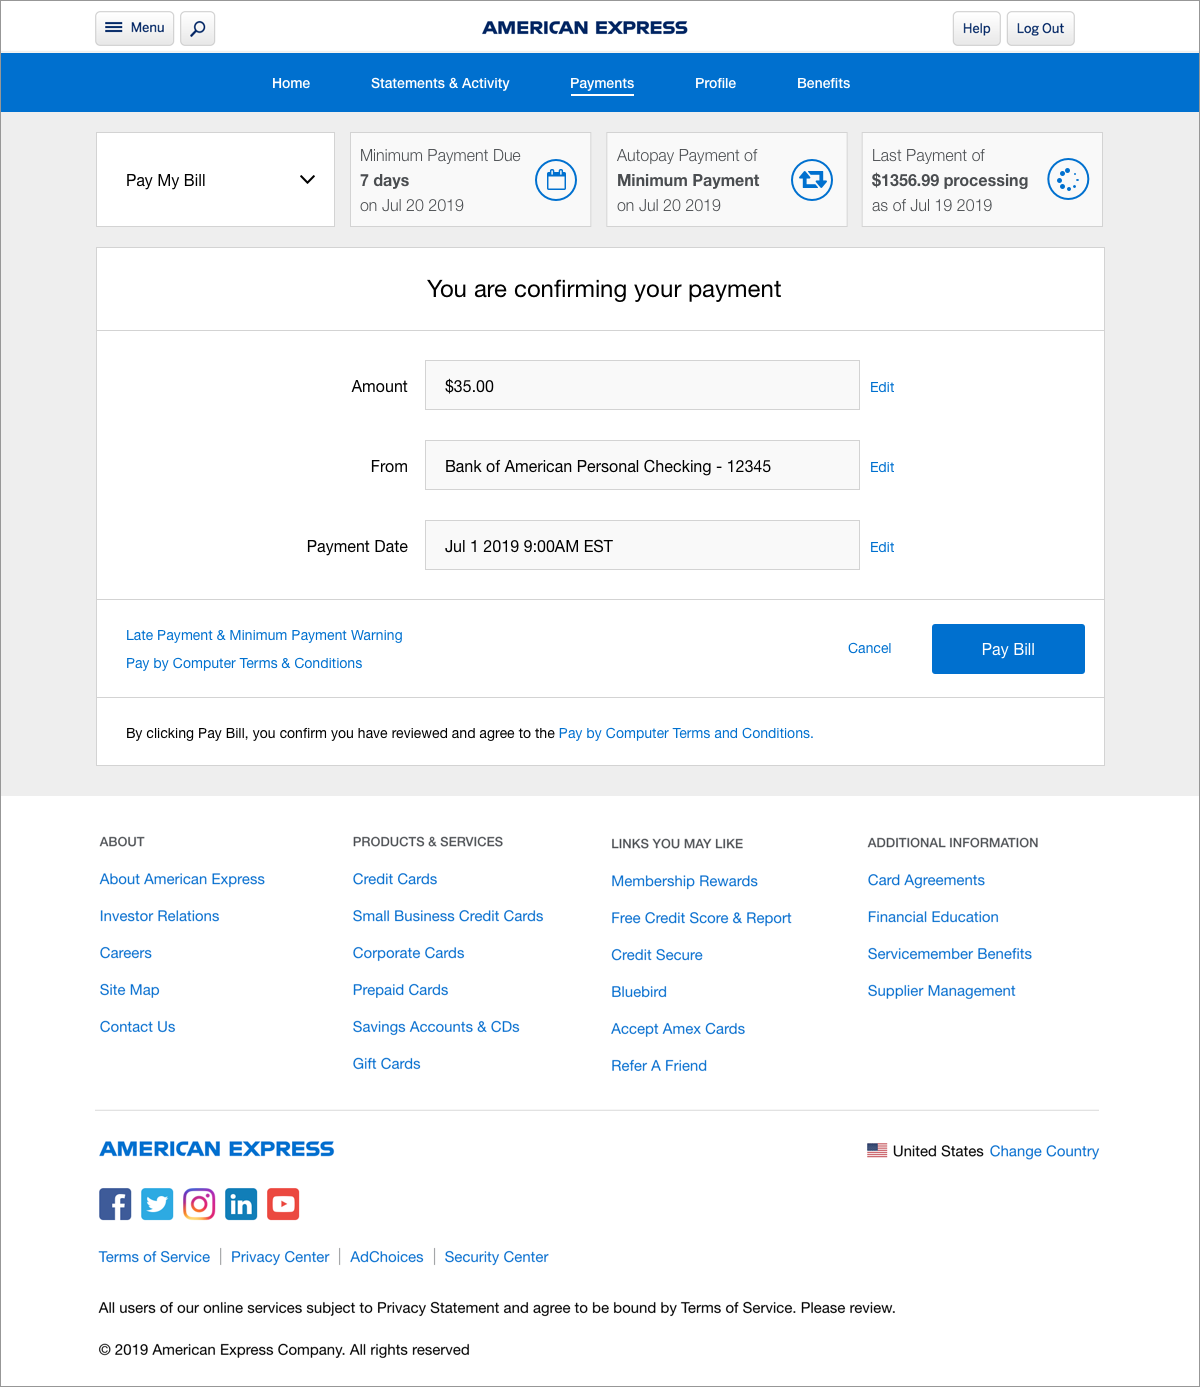The width and height of the screenshot is (1200, 1388).
Task: Open the Site Map link
Action: pos(129,990)
